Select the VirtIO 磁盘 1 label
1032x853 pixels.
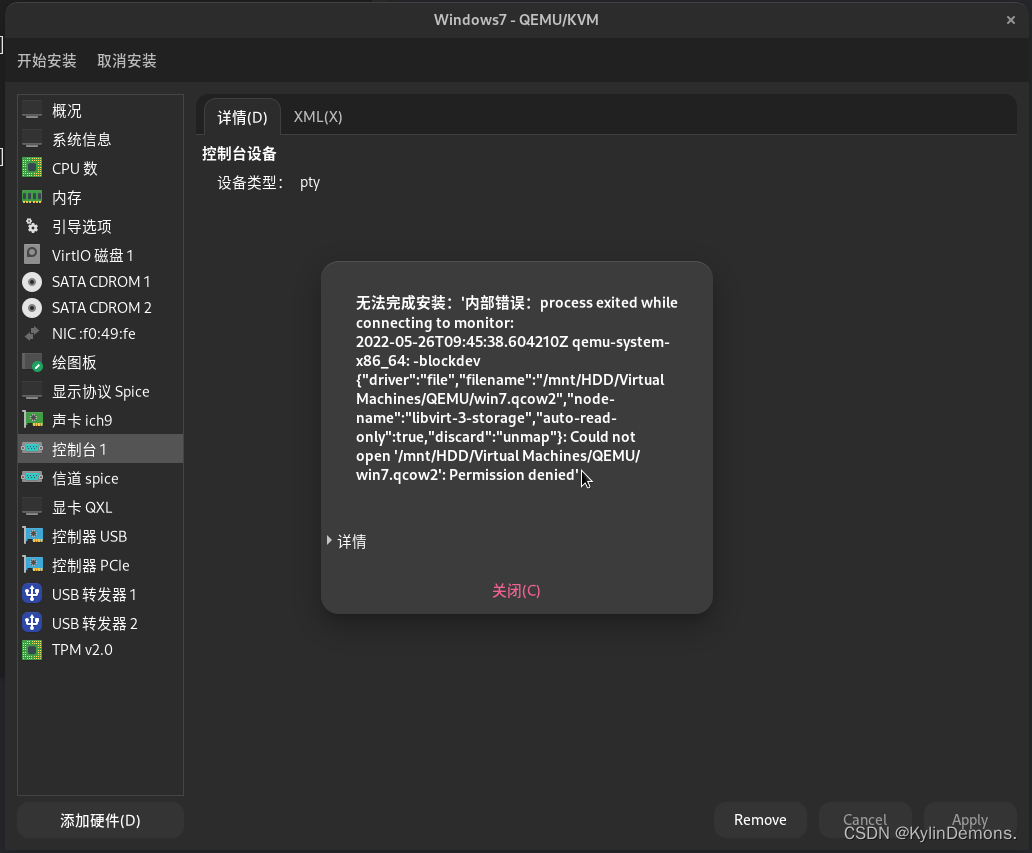pyautogui.click(x=92, y=255)
